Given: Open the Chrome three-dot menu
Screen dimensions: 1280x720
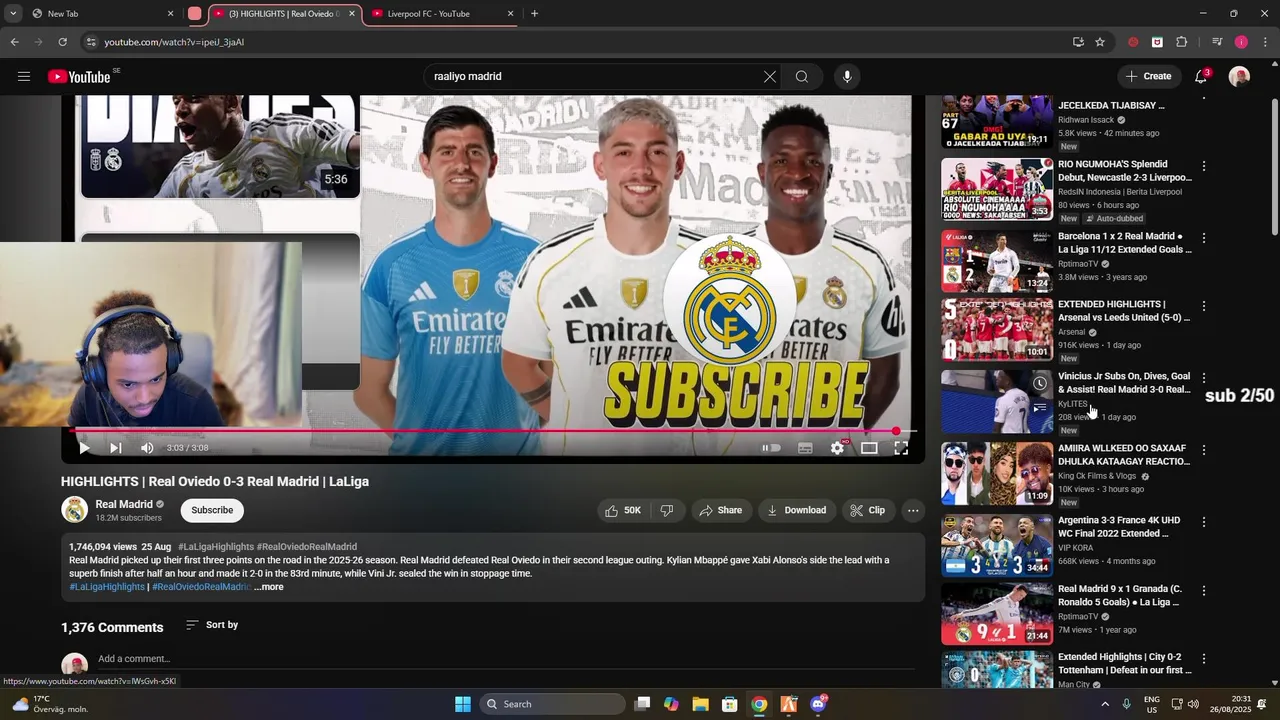Looking at the screenshot, I should (x=1265, y=42).
